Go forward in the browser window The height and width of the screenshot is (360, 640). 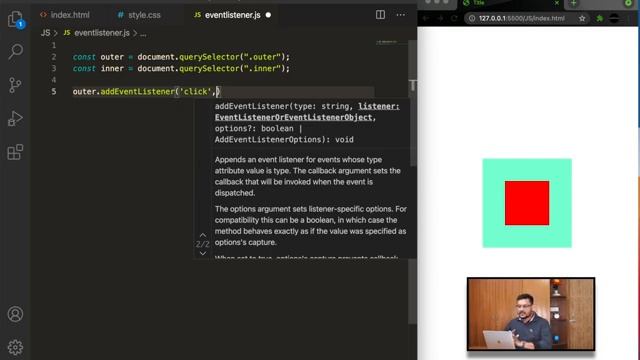440,18
